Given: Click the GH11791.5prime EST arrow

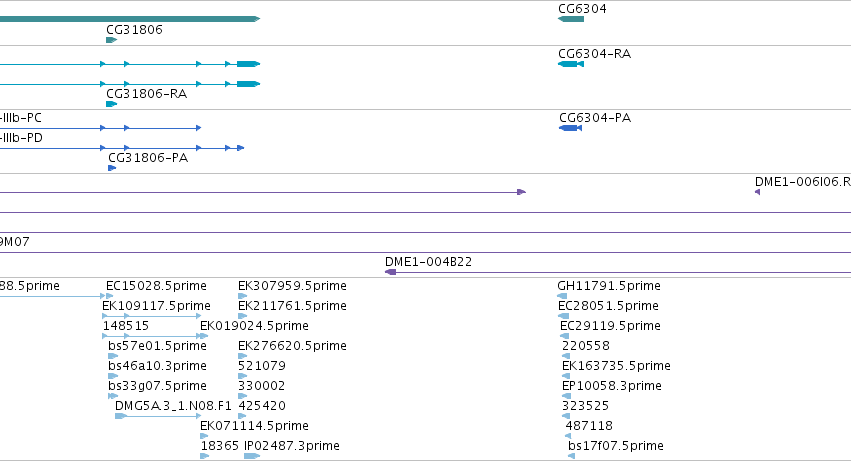Looking at the screenshot, I should tap(562, 296).
